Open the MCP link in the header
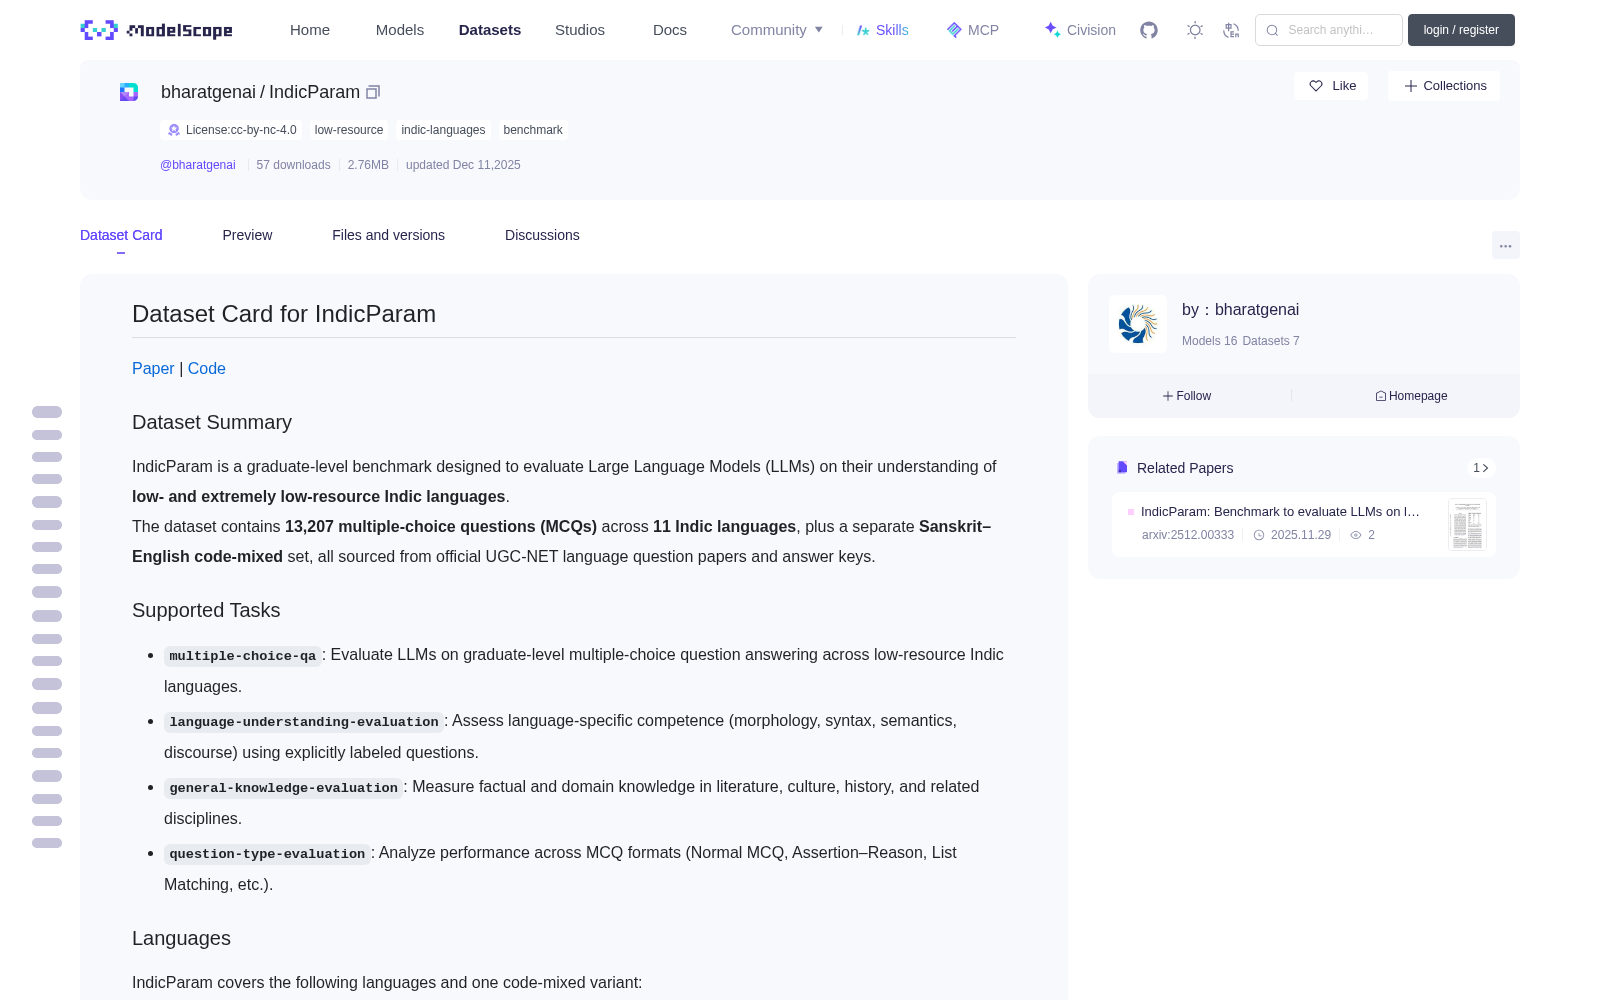This screenshot has height=1000, width=1600. [x=973, y=30]
